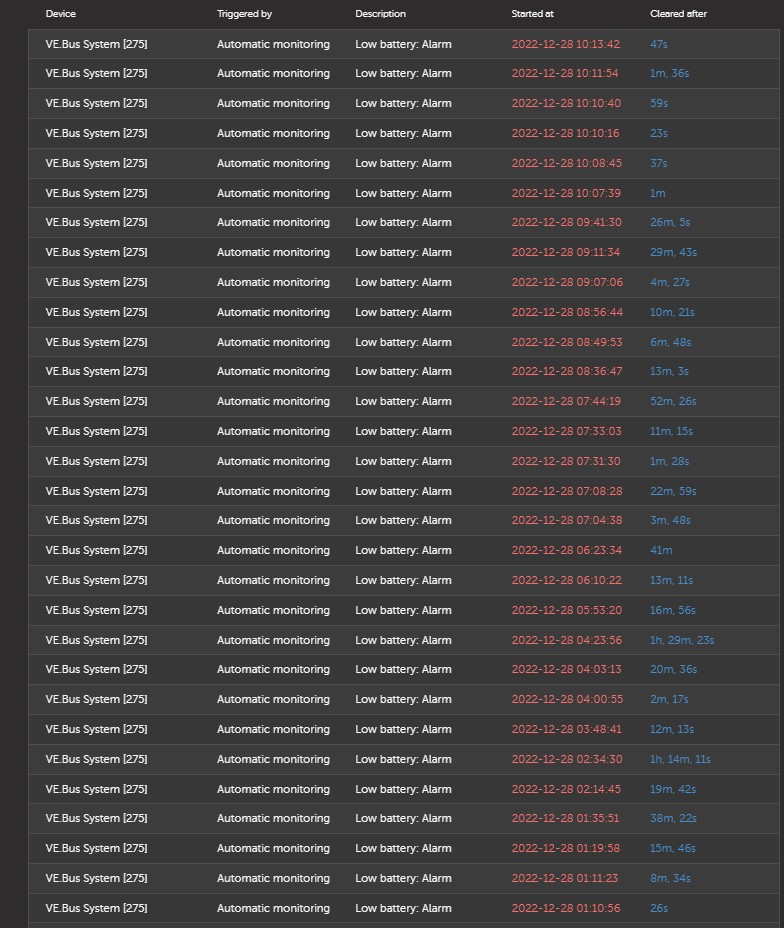This screenshot has width=784, height=928.
Task: Select the alarm cleared after 41m
Action: pyautogui.click(x=404, y=550)
